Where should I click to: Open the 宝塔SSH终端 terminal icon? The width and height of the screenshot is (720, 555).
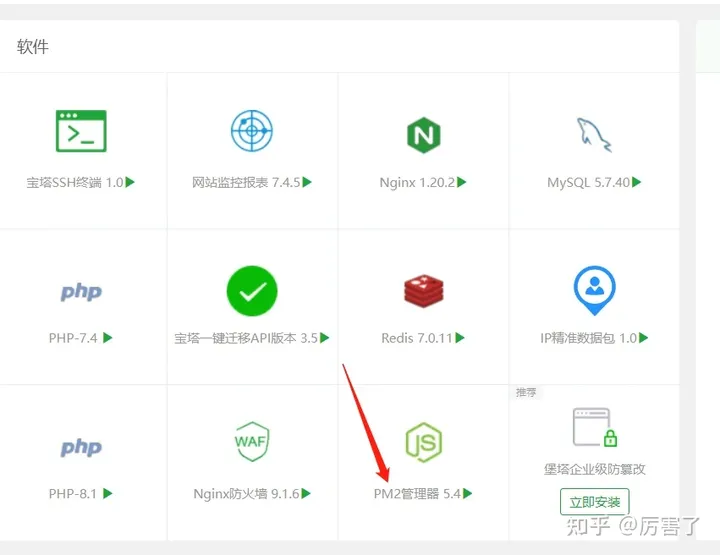tap(81, 131)
